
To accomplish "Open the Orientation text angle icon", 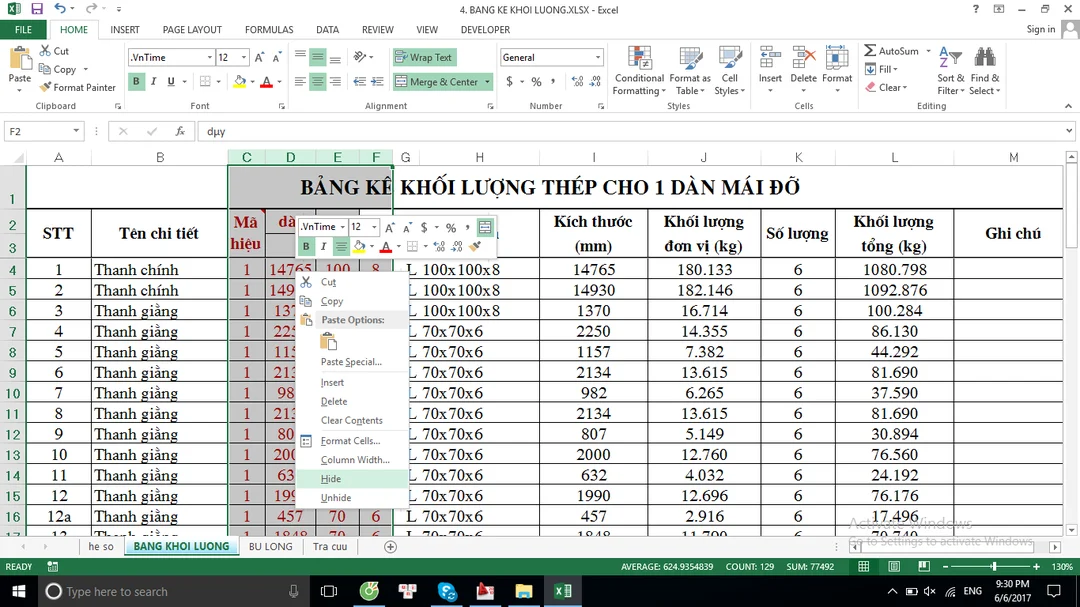I will [360, 57].
